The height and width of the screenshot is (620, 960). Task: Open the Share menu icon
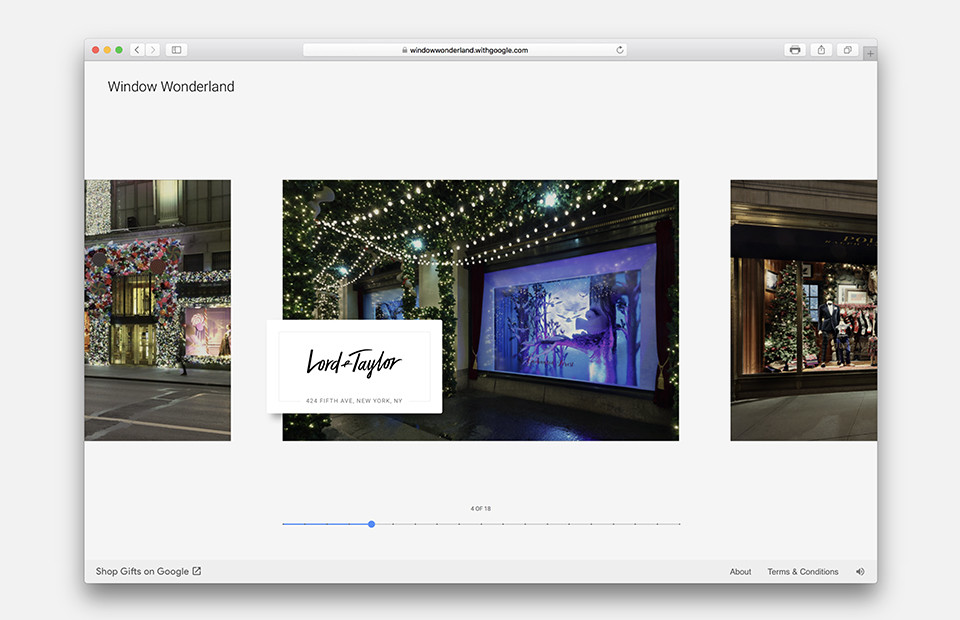[821, 50]
